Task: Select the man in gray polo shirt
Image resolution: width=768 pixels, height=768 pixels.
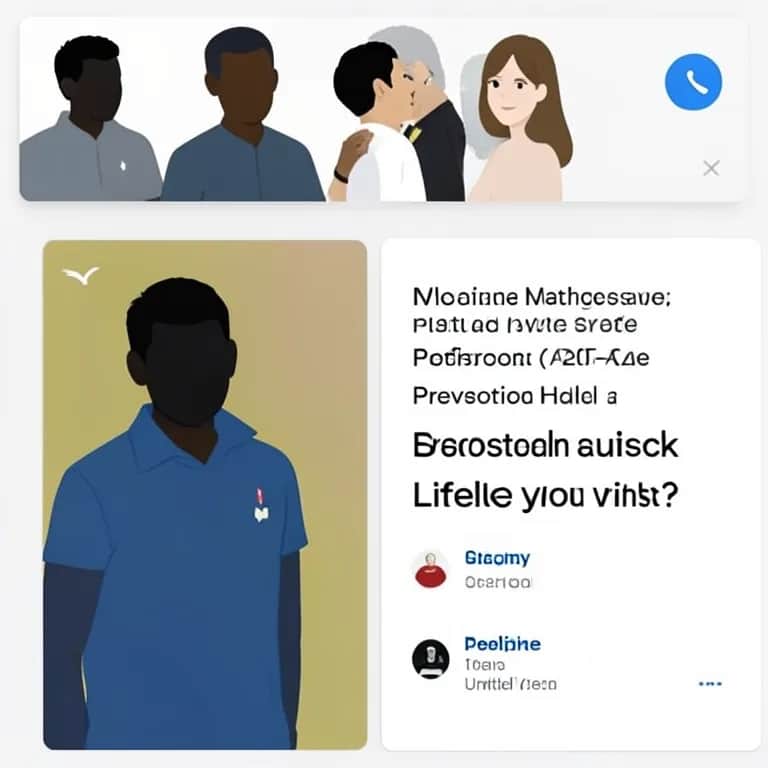Action: click(x=89, y=119)
